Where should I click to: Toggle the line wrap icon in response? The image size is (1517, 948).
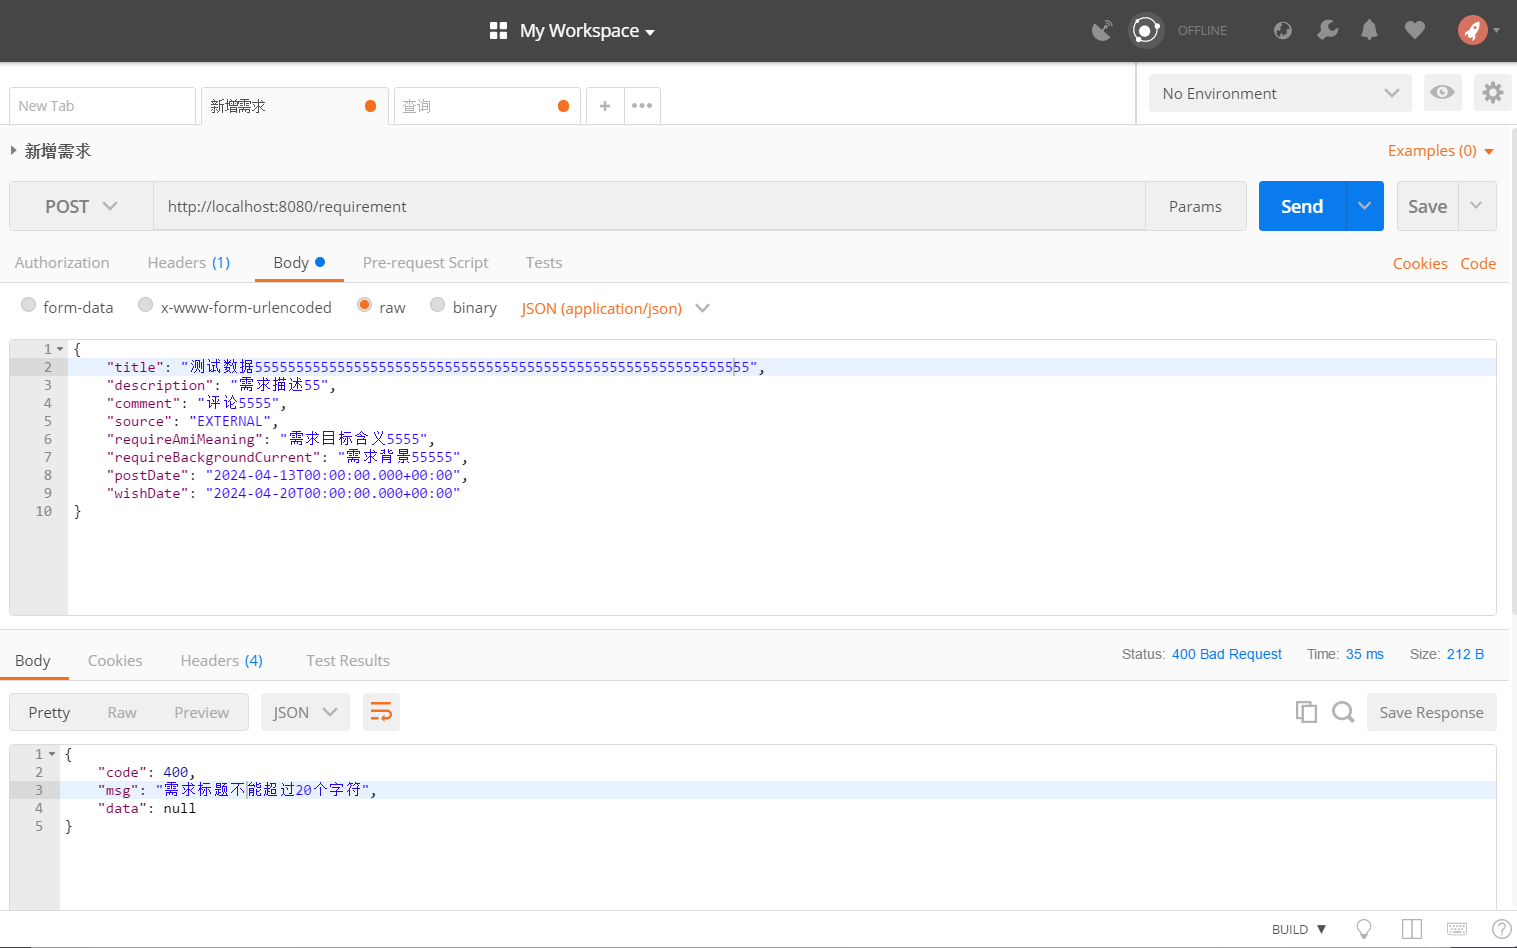[x=381, y=712]
